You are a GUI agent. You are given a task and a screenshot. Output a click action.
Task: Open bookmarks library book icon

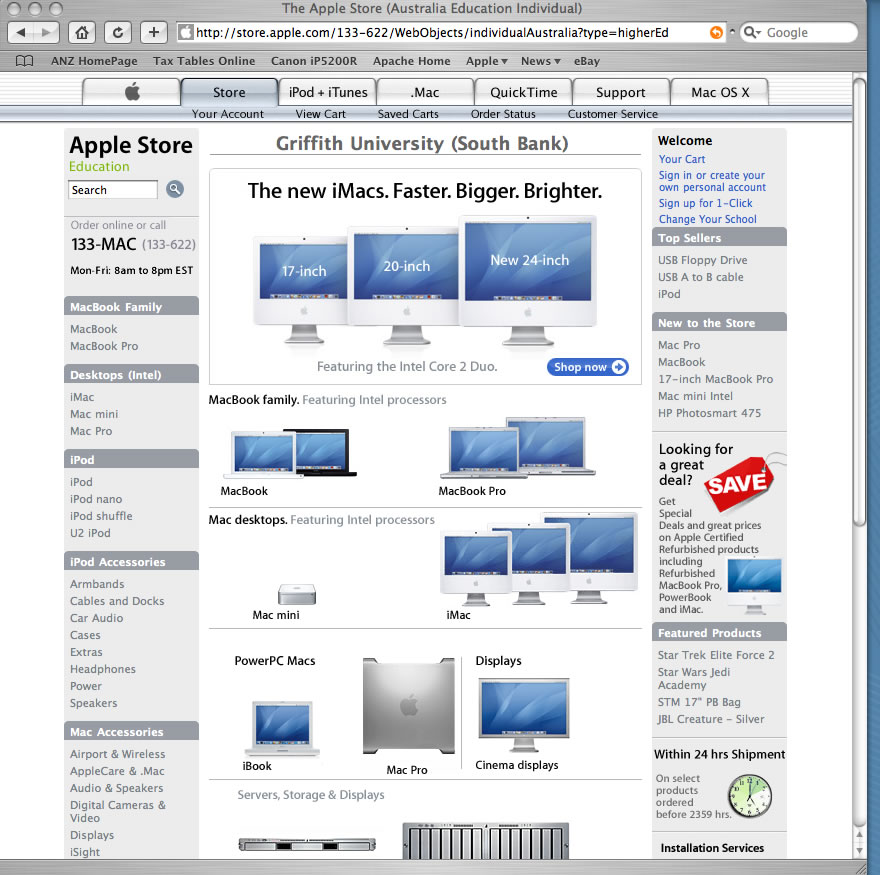[x=24, y=61]
